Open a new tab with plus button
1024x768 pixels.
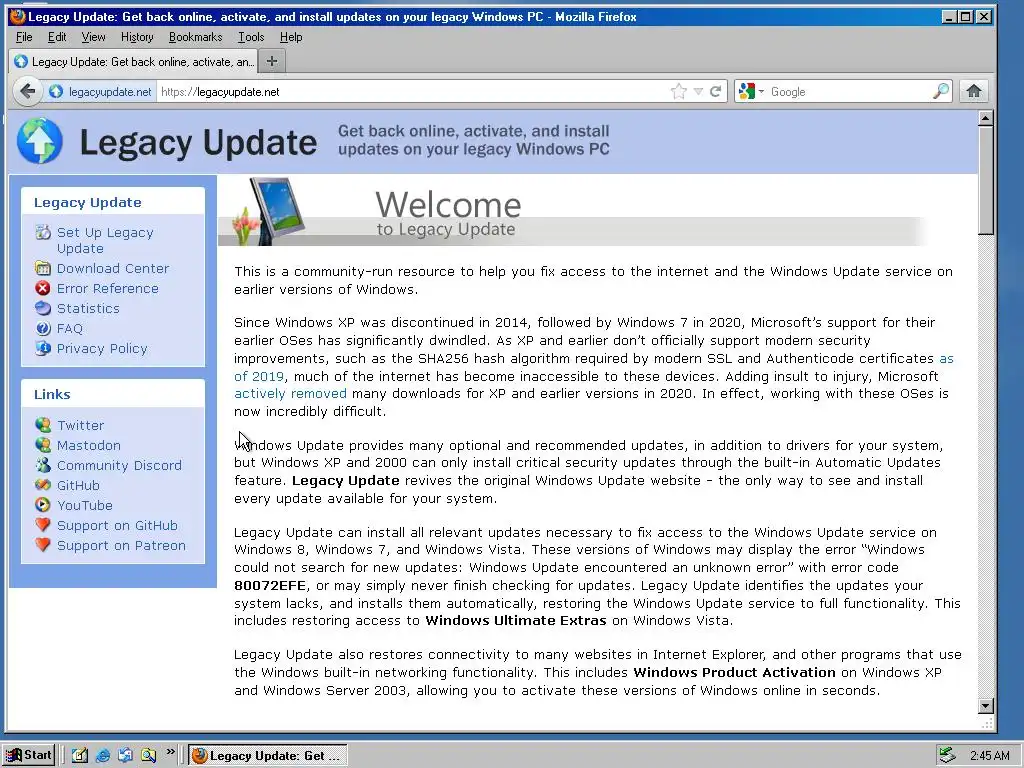(x=272, y=61)
